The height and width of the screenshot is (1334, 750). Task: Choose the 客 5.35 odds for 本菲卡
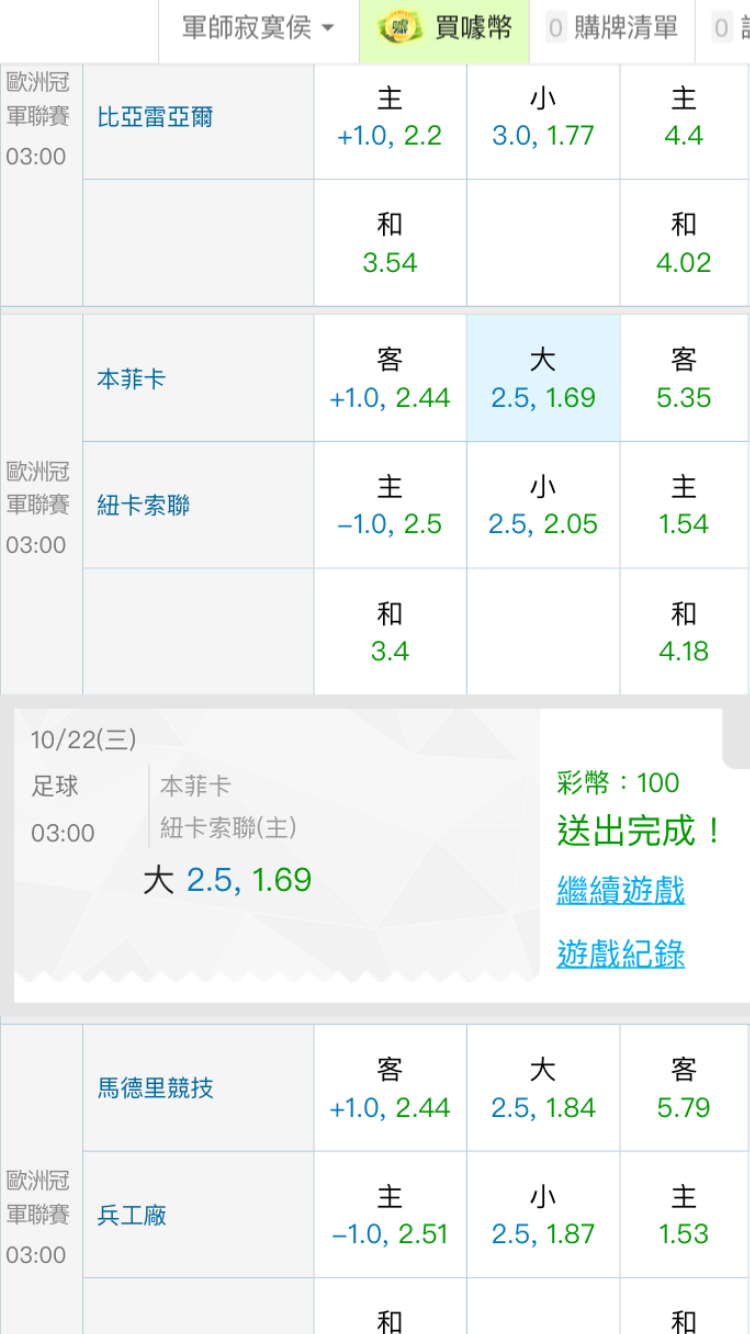[x=684, y=378]
